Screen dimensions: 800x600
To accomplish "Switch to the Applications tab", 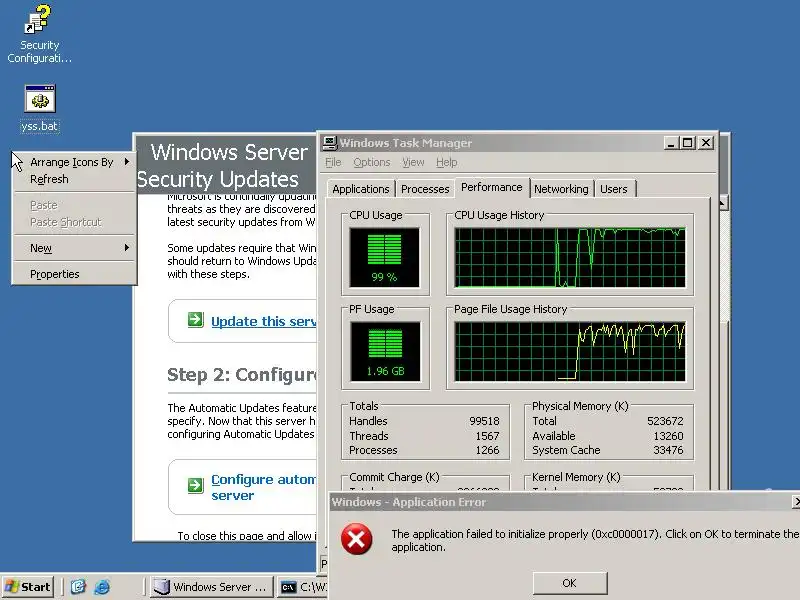I will (x=361, y=189).
